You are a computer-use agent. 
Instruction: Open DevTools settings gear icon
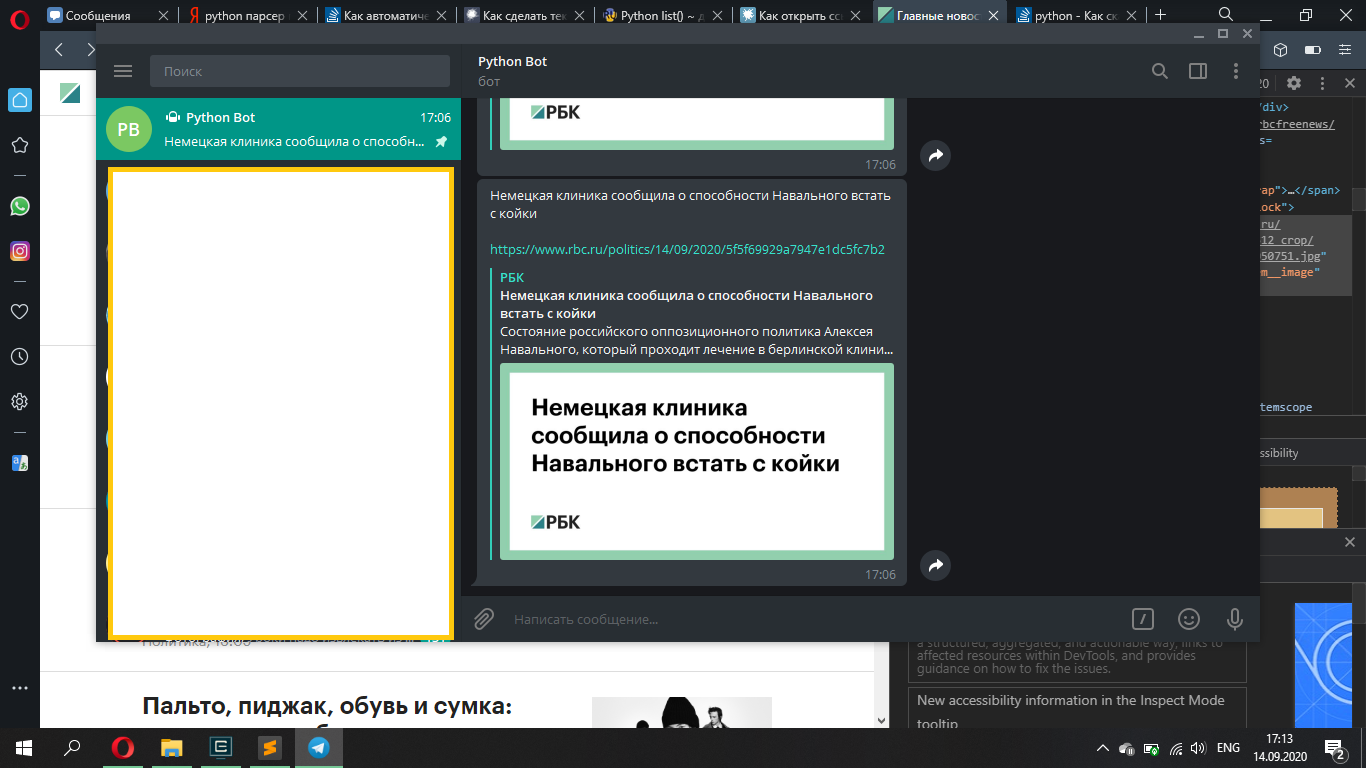click(1294, 84)
